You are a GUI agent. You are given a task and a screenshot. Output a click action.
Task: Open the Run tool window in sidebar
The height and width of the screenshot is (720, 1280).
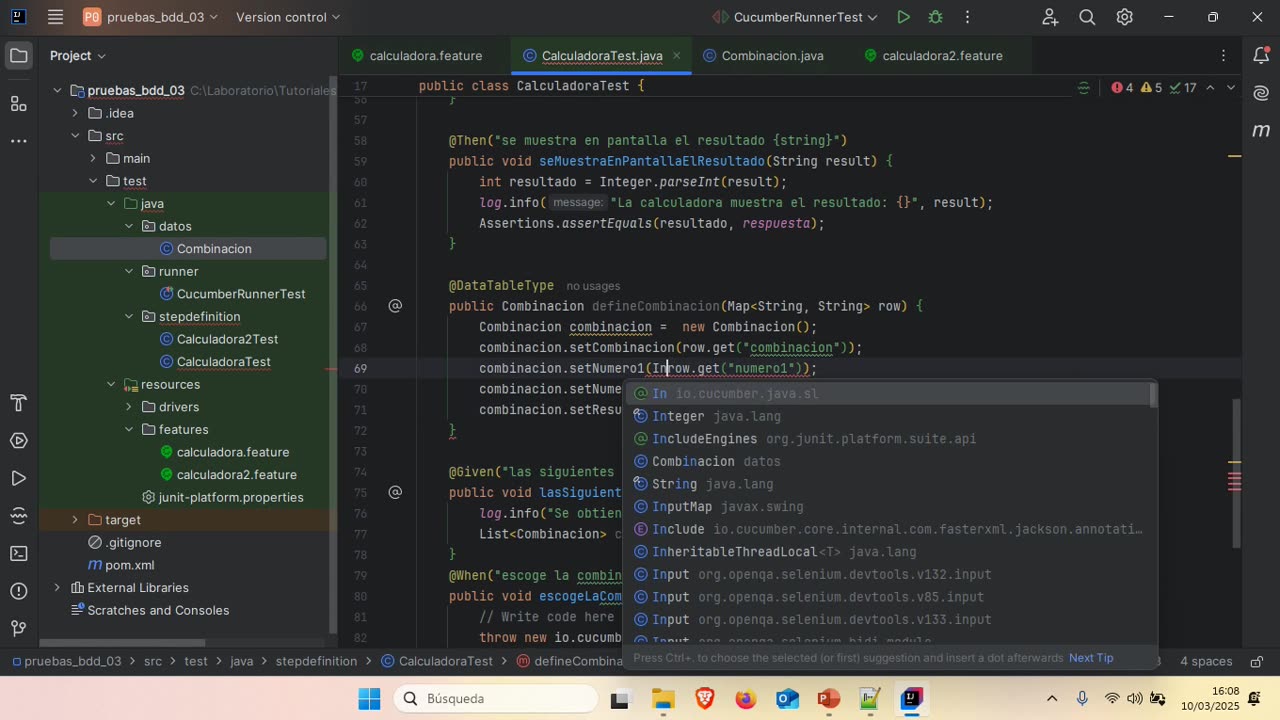coord(18,478)
